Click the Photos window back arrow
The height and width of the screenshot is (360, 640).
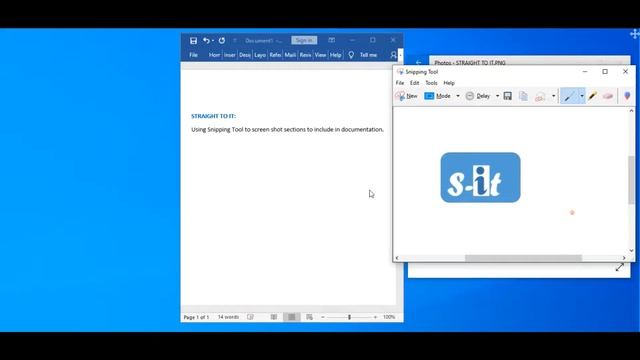point(418,62)
